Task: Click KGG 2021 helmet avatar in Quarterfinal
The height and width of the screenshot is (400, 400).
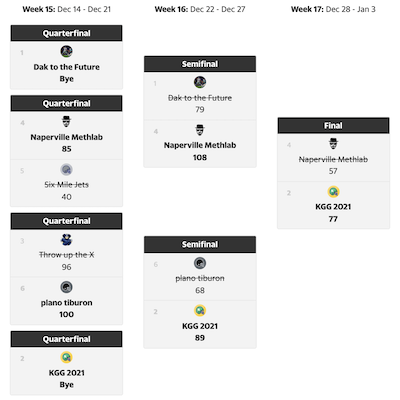Action: (67, 357)
